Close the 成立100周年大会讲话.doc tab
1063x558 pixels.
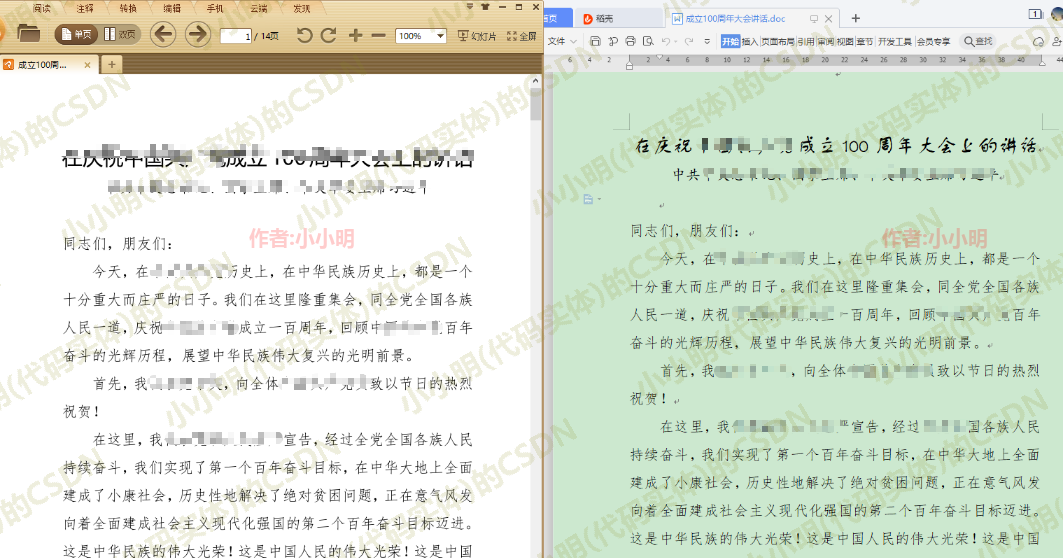[x=828, y=18]
